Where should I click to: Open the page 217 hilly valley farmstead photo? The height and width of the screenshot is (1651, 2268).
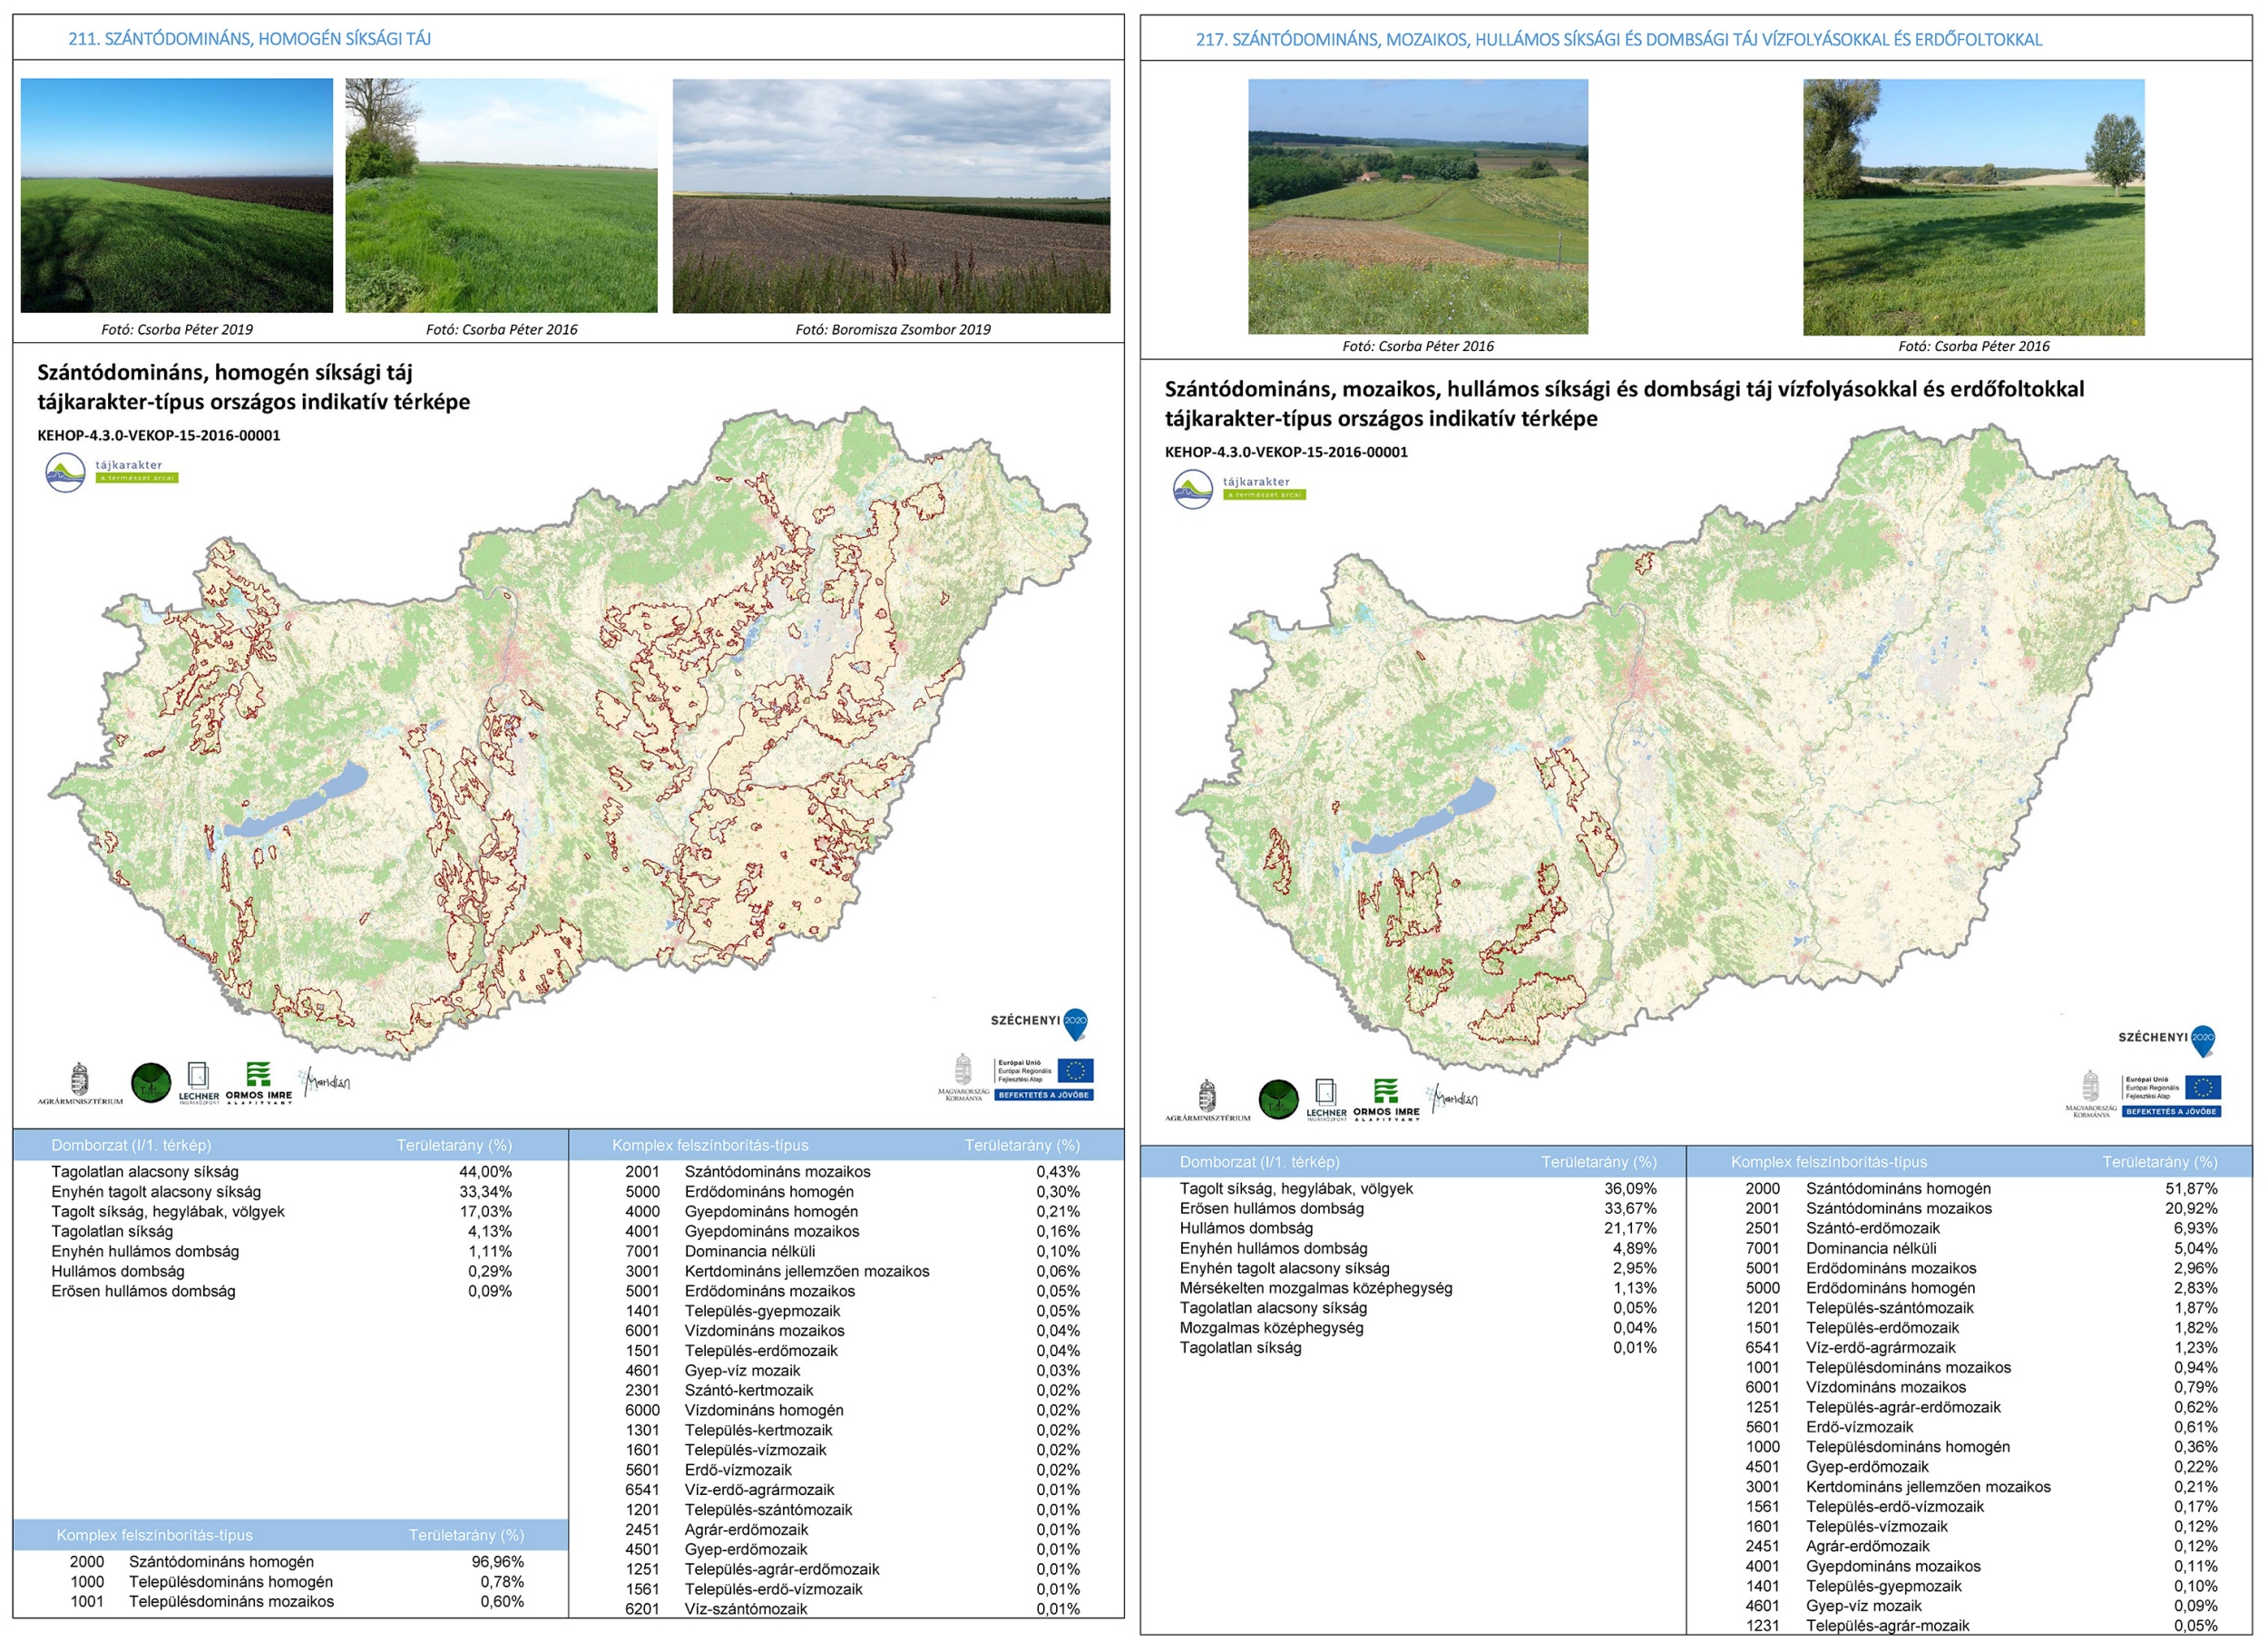[1418, 207]
